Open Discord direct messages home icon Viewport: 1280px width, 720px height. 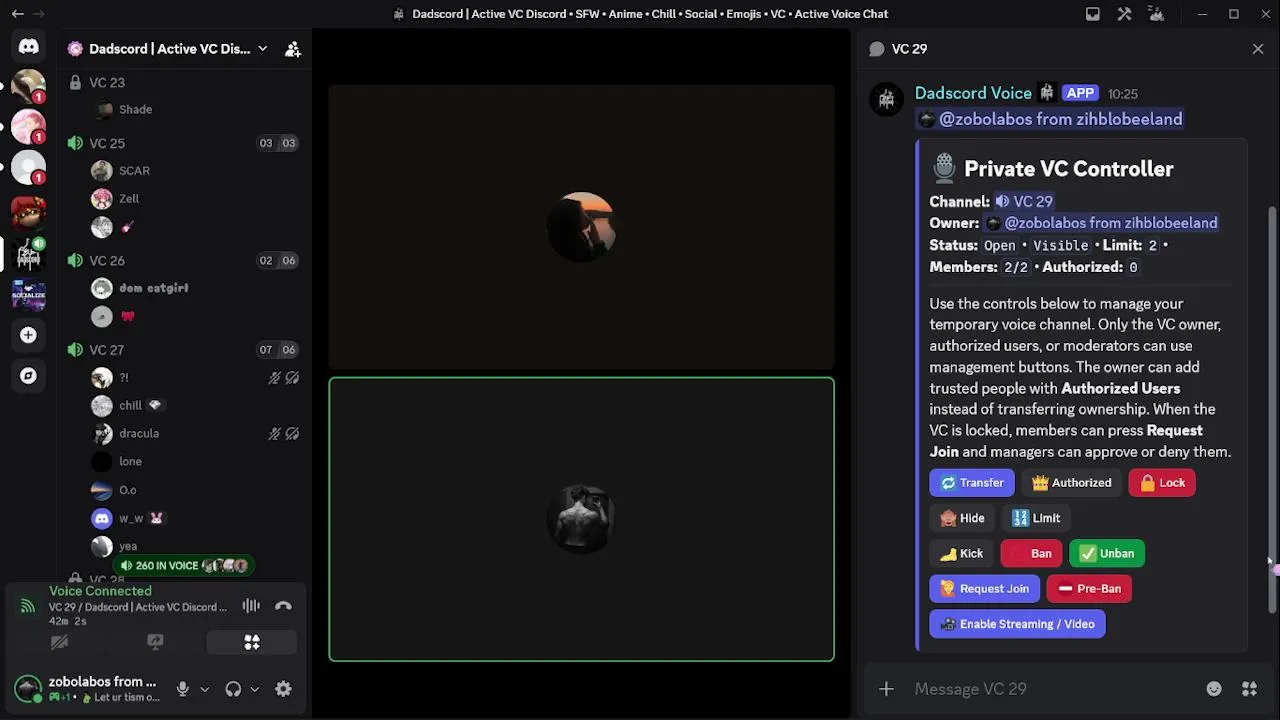(28, 46)
